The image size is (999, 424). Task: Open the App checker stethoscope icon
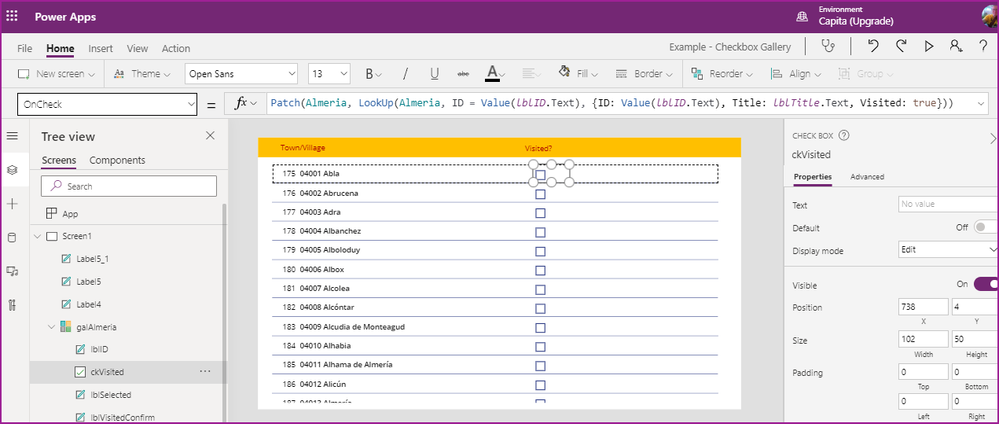(x=827, y=46)
